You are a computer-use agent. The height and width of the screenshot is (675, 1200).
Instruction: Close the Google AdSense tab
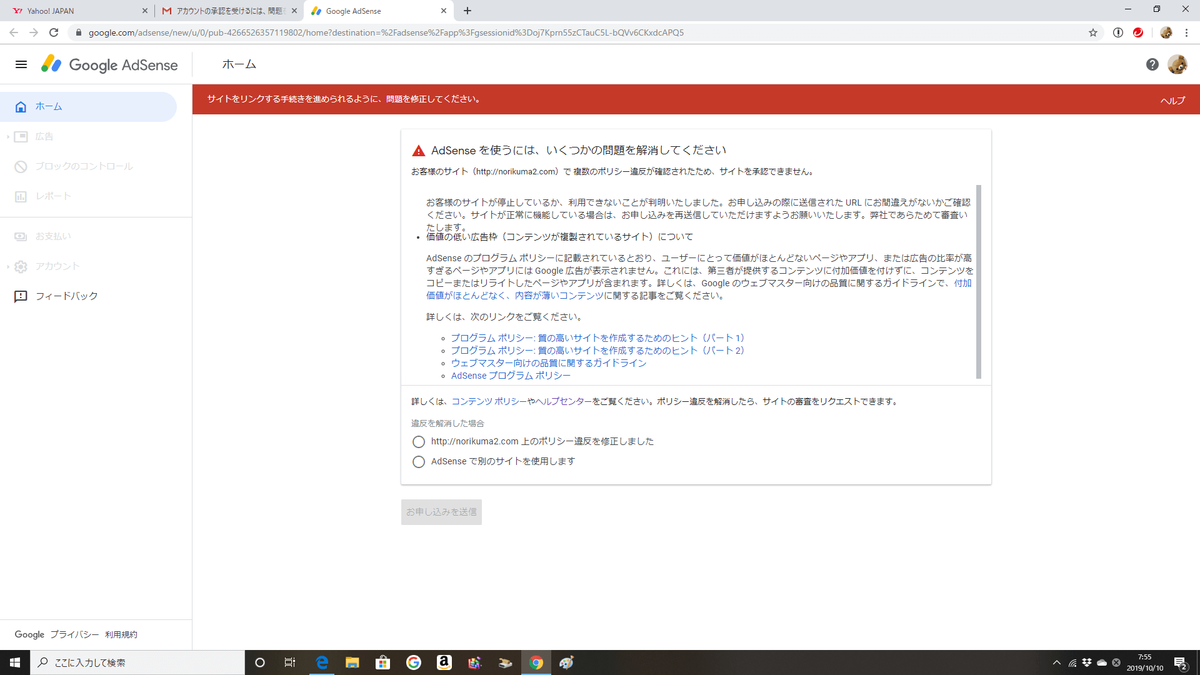[442, 10]
